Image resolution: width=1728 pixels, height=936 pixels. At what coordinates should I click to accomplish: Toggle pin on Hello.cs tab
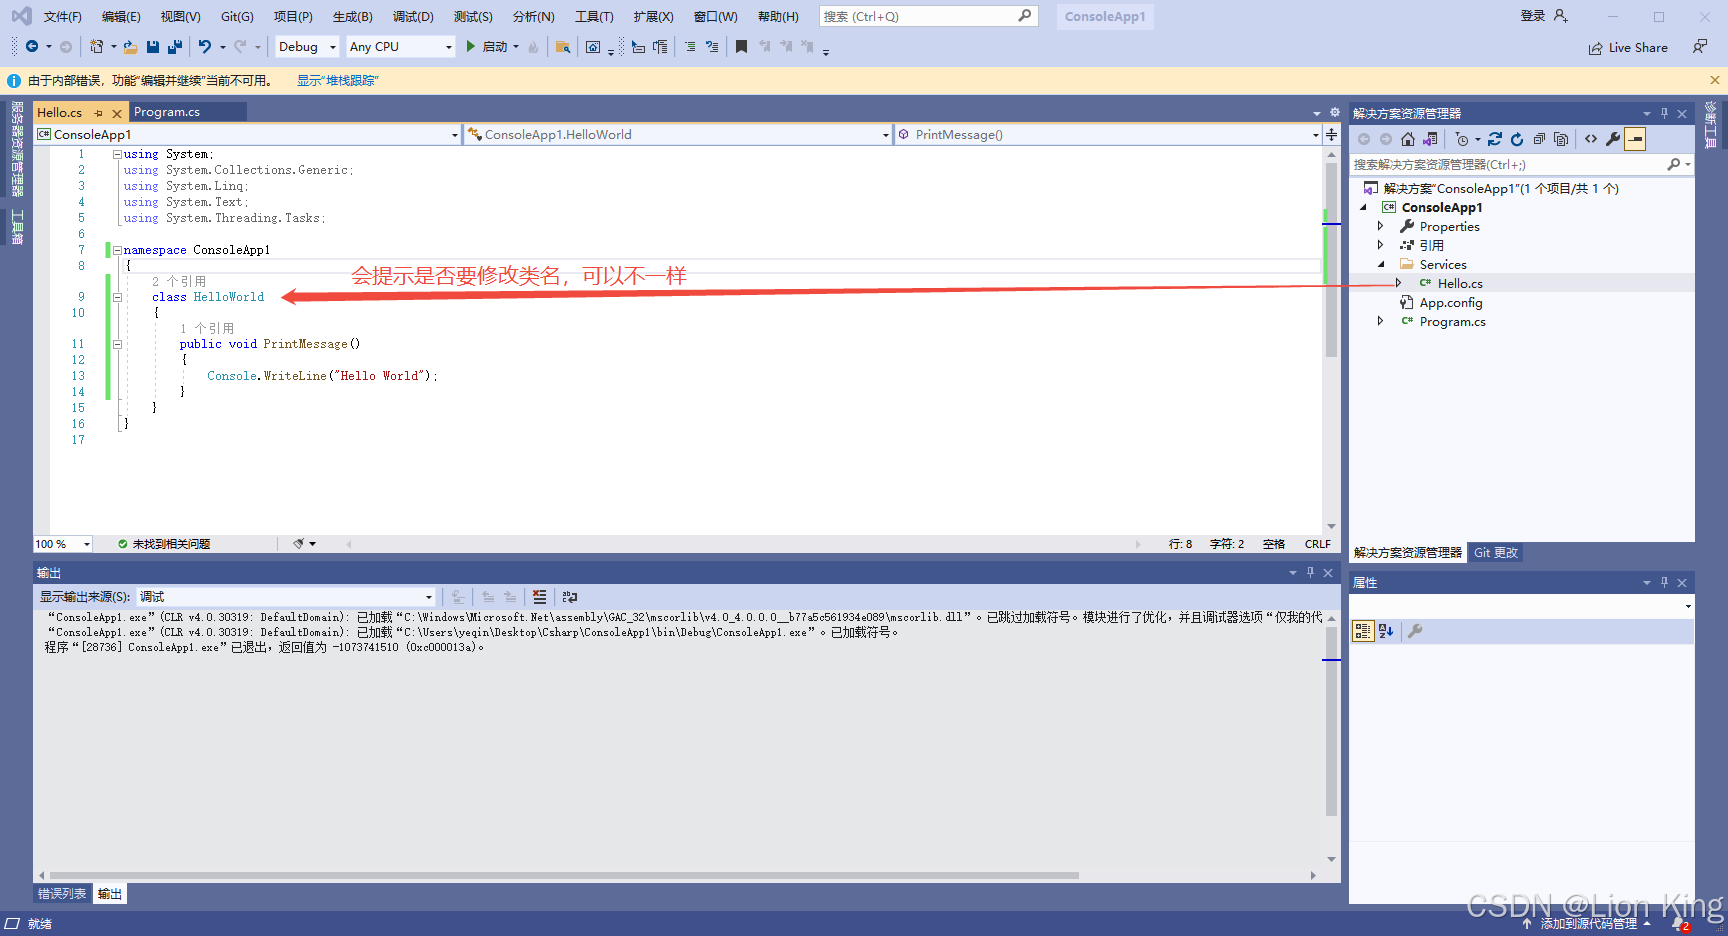[99, 113]
